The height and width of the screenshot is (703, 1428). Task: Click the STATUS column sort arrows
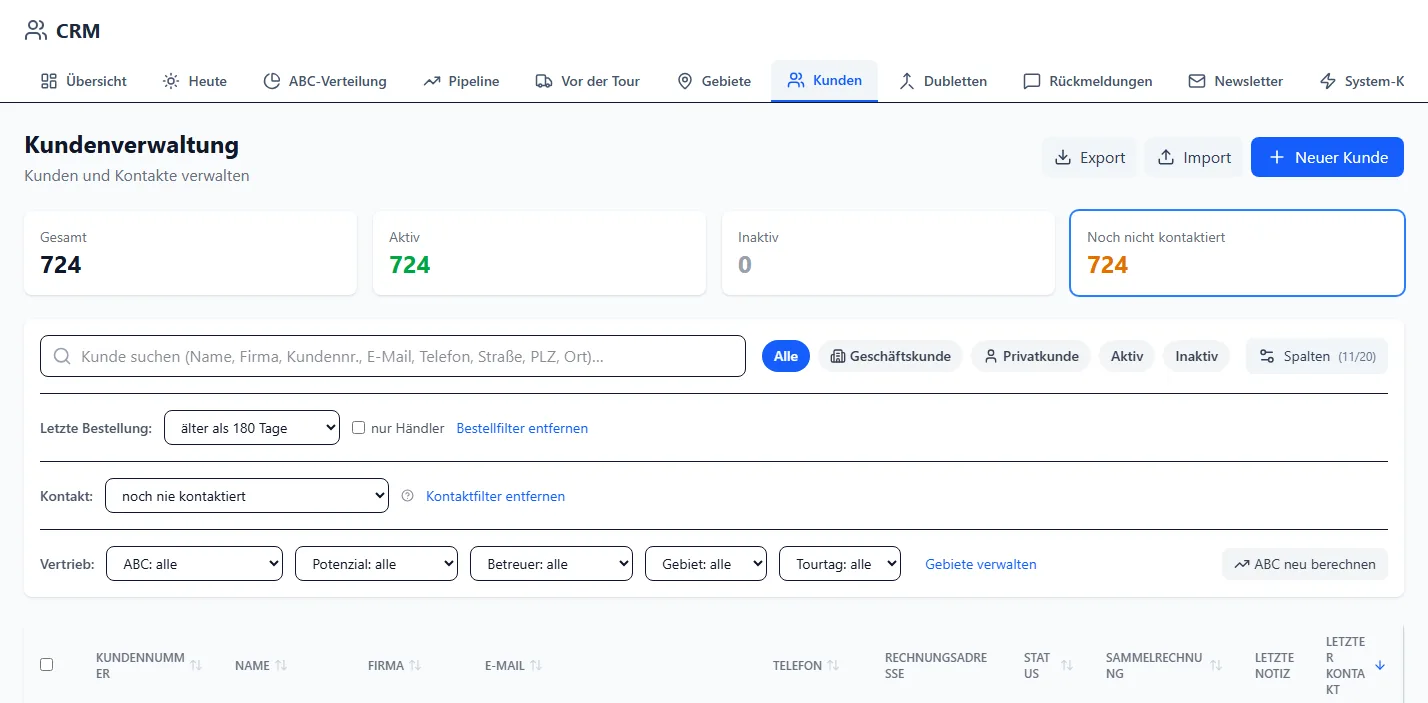click(1067, 665)
